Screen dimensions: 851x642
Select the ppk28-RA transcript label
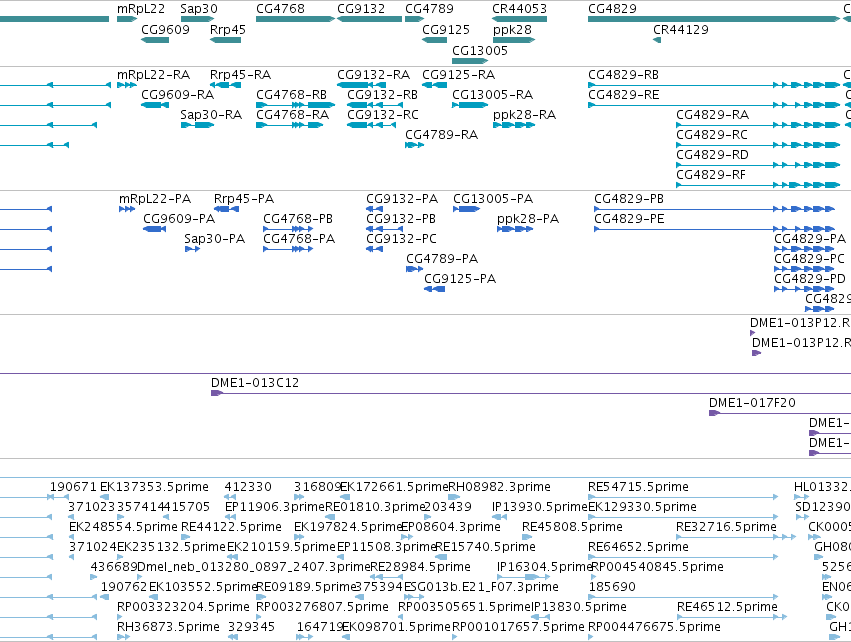pyautogui.click(x=524, y=115)
